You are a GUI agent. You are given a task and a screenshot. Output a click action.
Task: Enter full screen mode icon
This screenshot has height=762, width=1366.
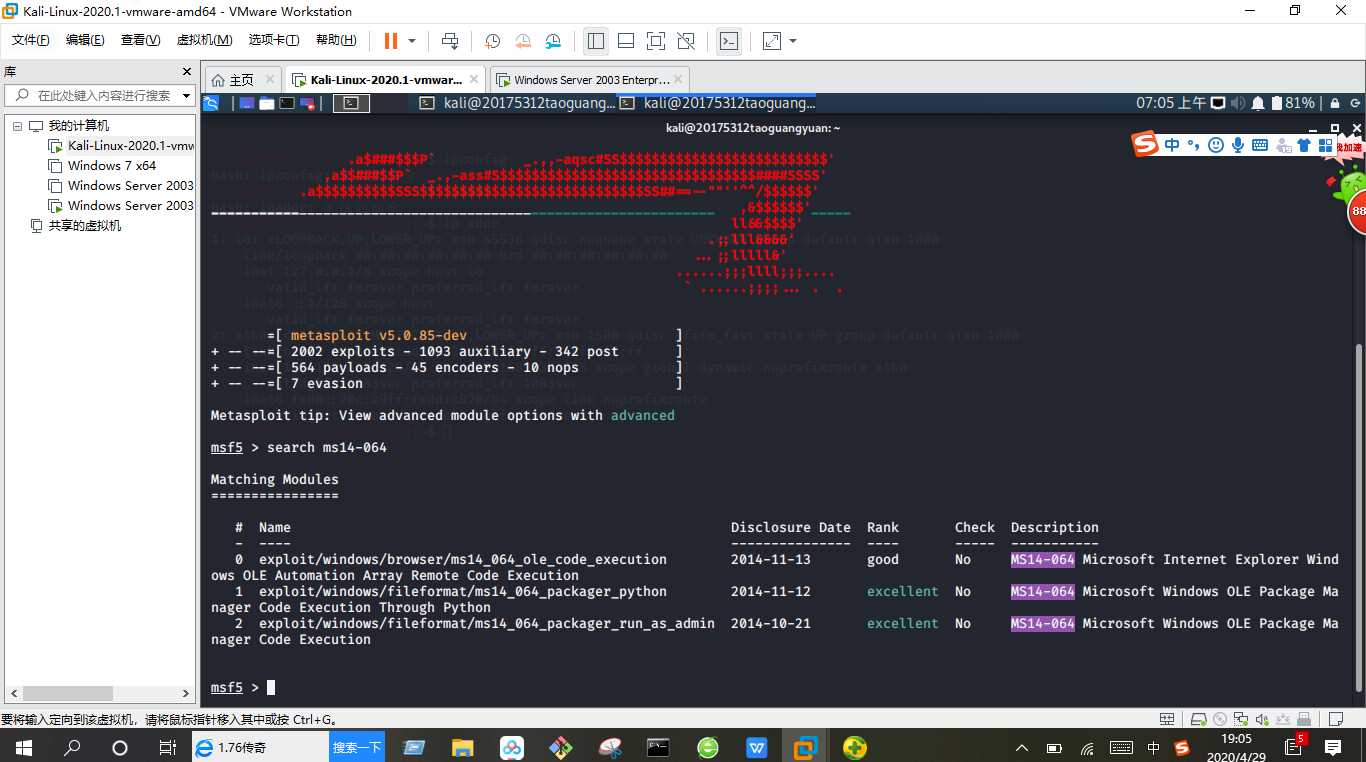point(656,41)
